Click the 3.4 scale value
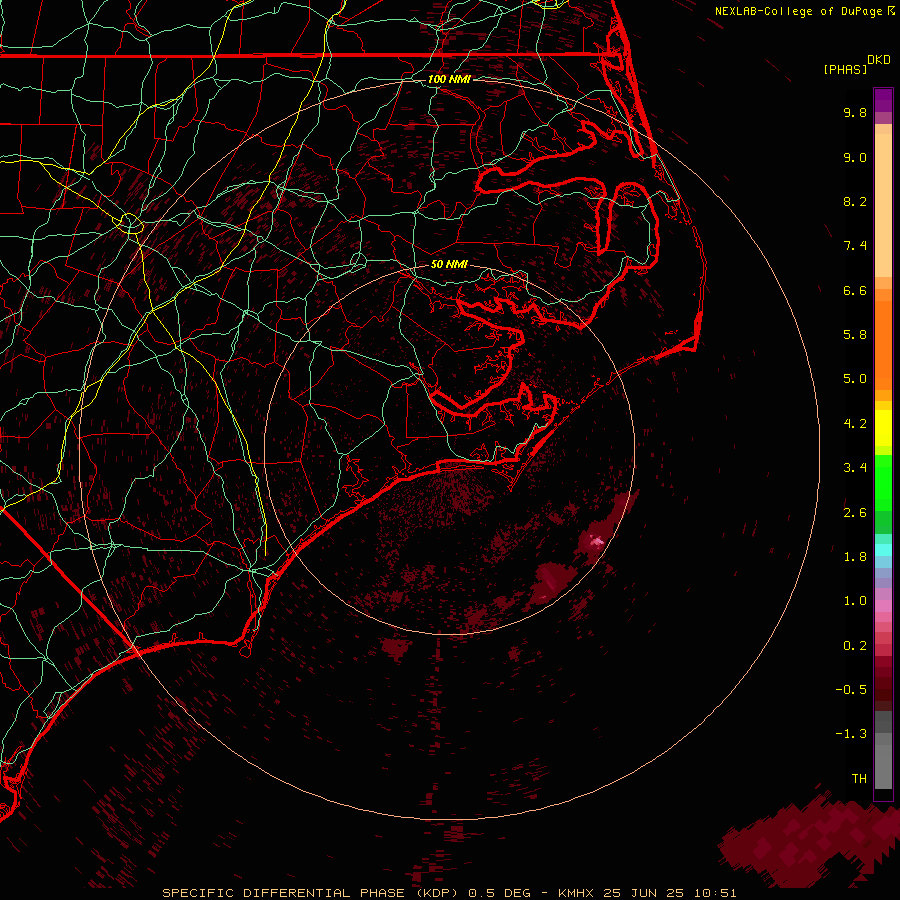900x900 pixels. coord(855,468)
